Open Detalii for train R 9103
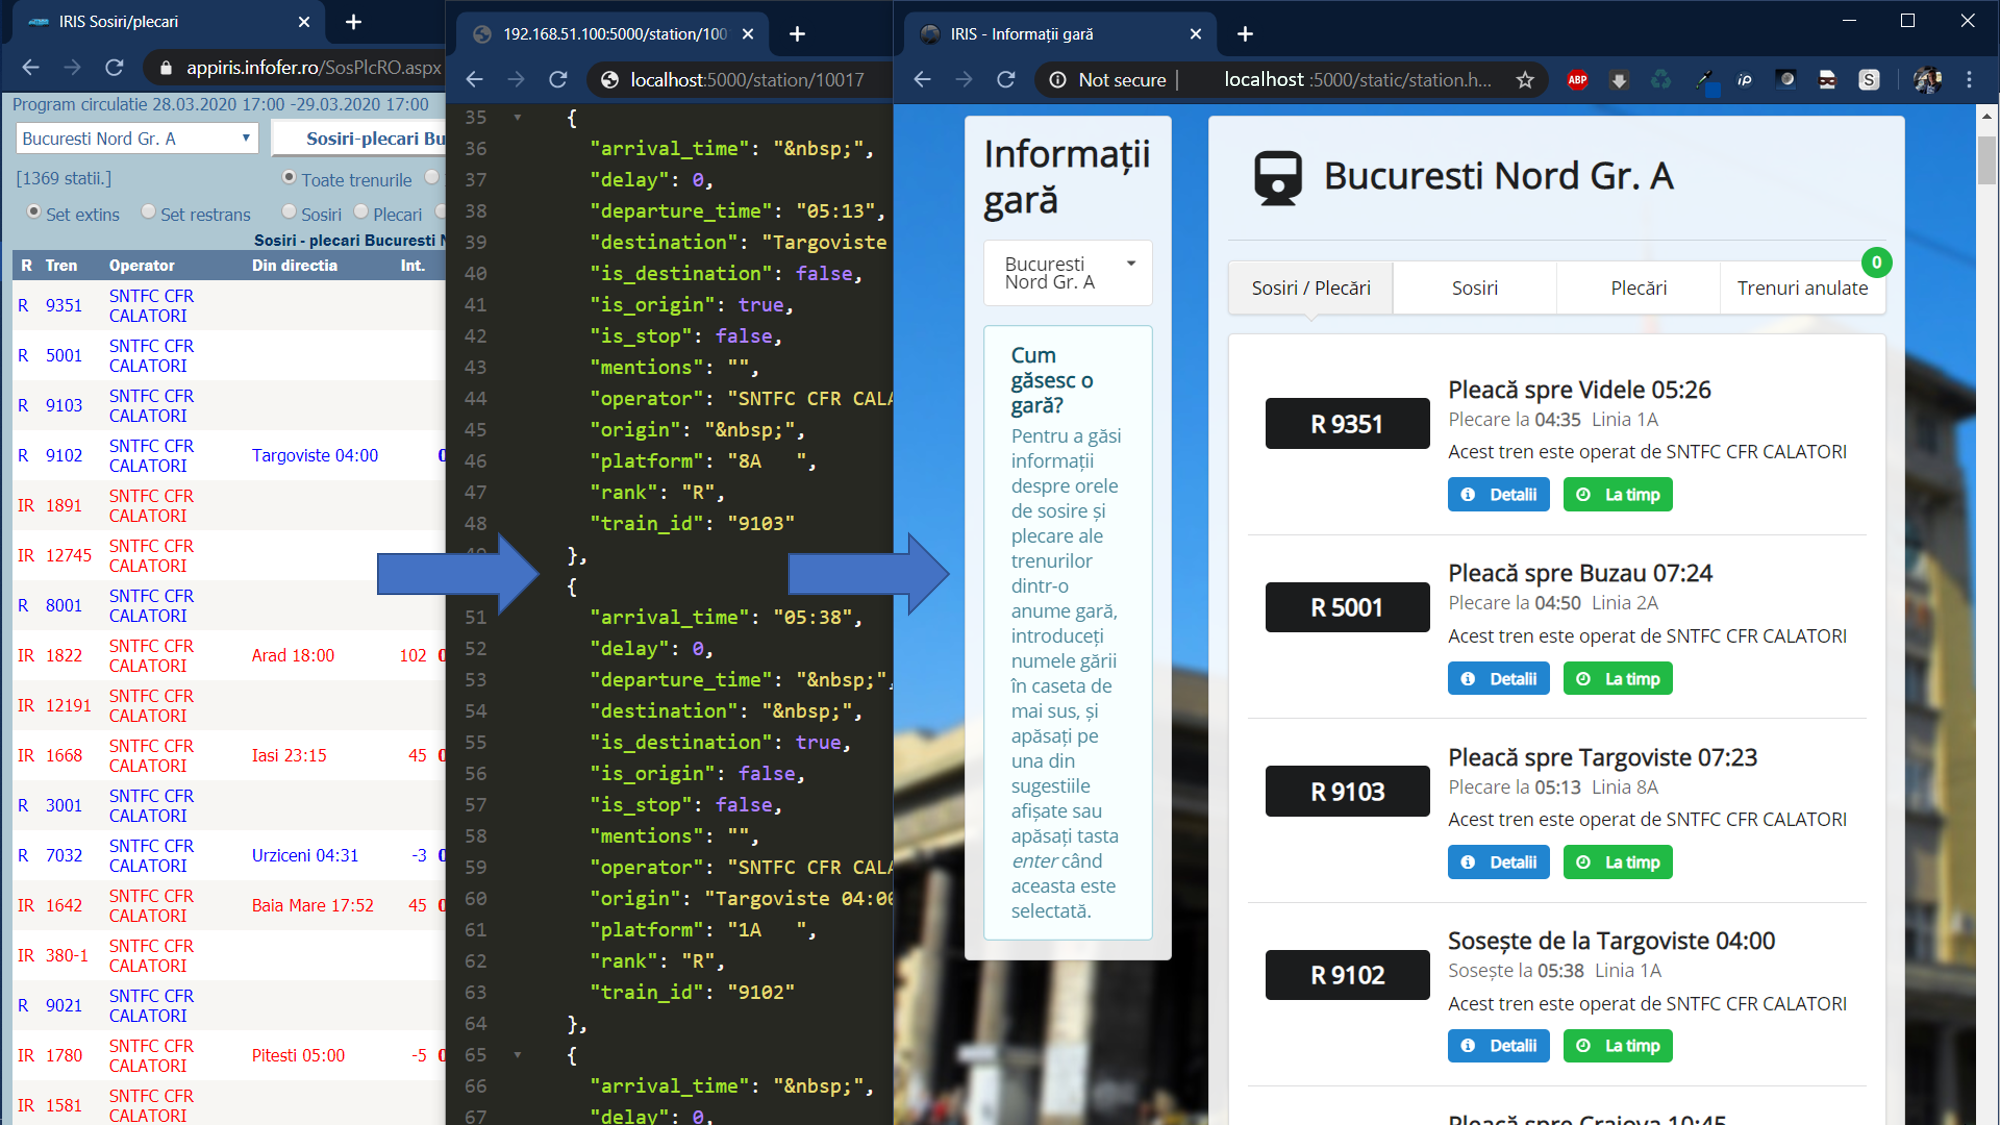Viewport: 2000px width, 1125px height. pos(1498,862)
